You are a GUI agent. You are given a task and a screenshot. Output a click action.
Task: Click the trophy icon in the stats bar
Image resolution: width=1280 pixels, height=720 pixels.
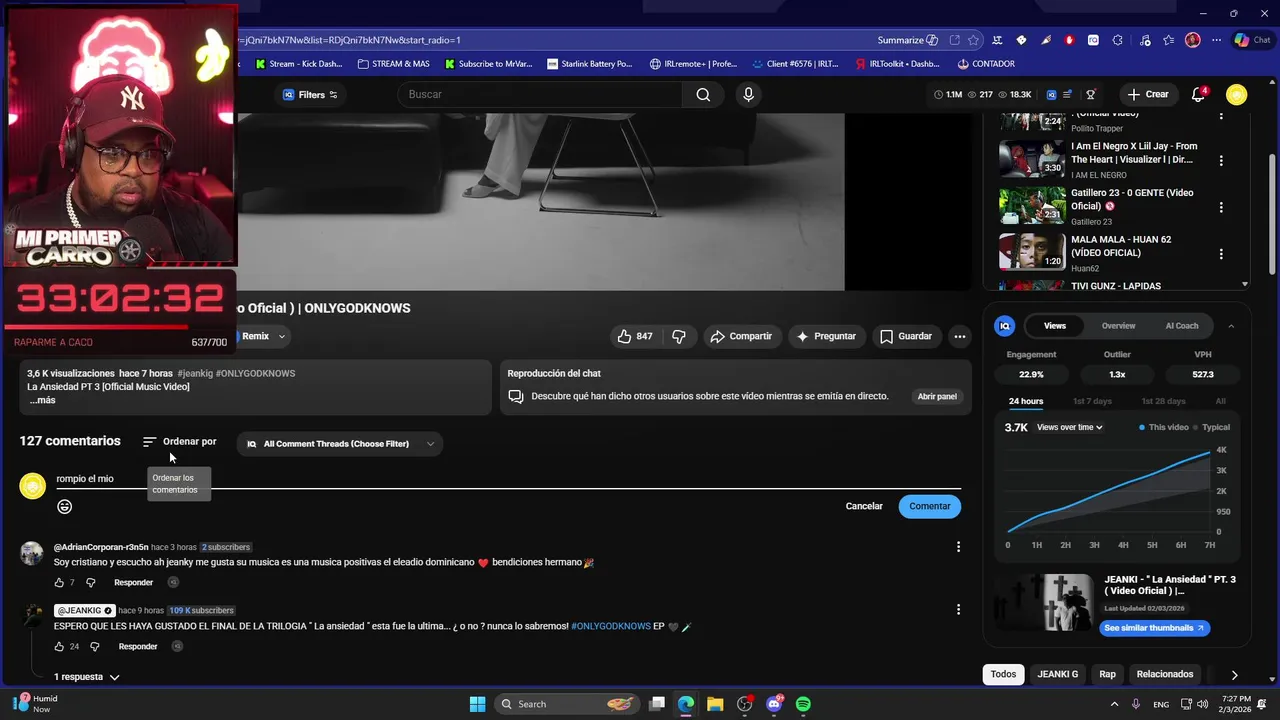click(x=1091, y=95)
